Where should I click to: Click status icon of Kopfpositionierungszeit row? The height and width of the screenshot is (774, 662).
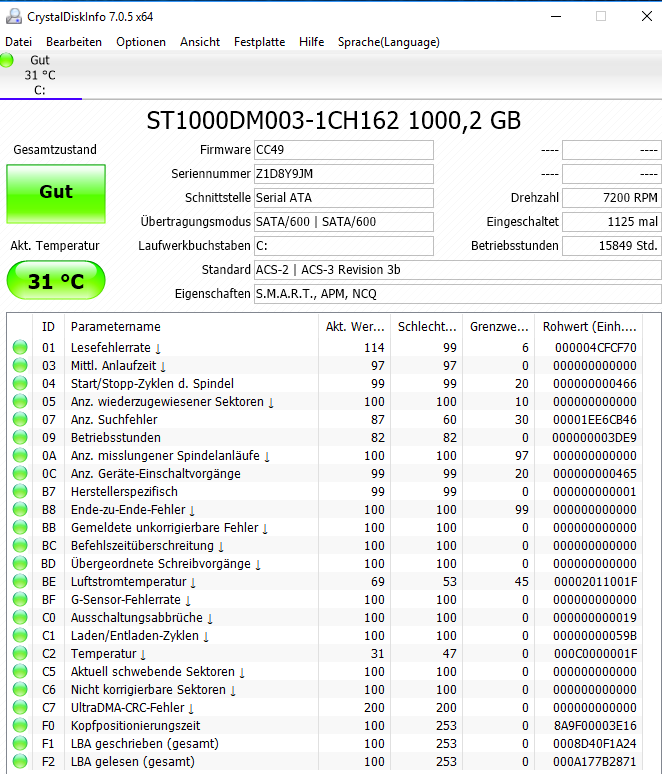click(x=20, y=726)
